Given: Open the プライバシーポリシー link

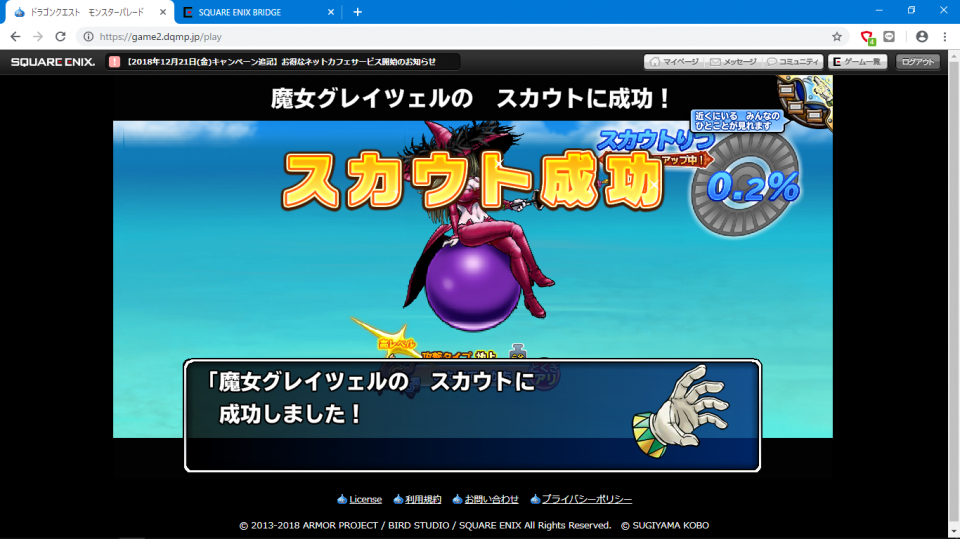Looking at the screenshot, I should click(x=586, y=499).
